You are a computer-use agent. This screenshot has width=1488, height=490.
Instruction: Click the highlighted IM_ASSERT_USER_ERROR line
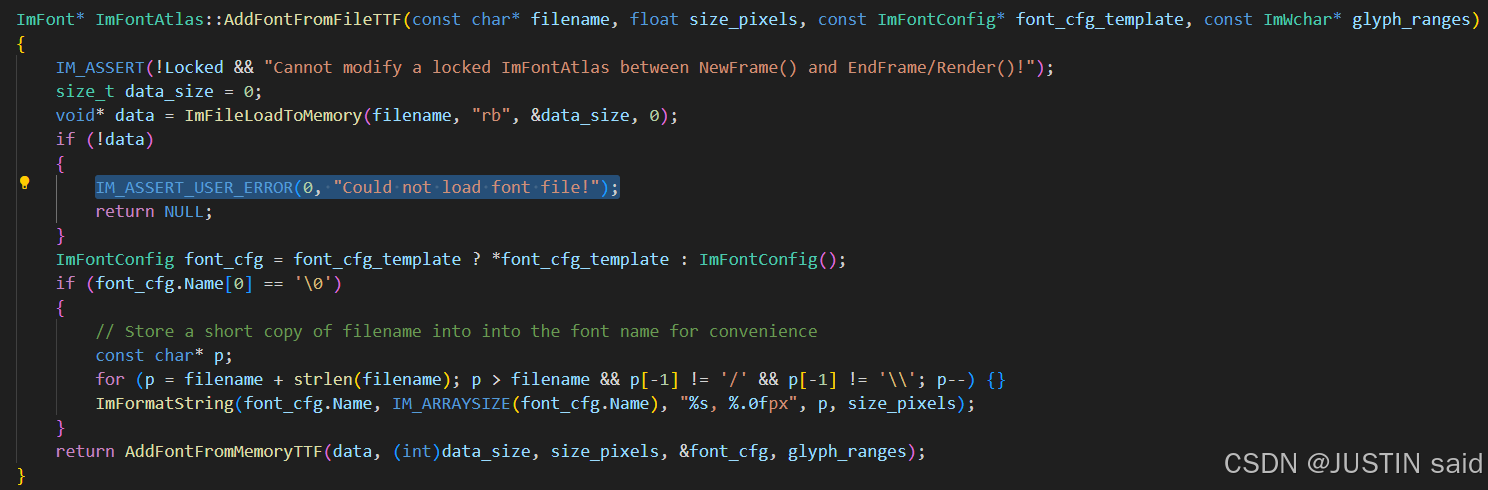tap(357, 188)
